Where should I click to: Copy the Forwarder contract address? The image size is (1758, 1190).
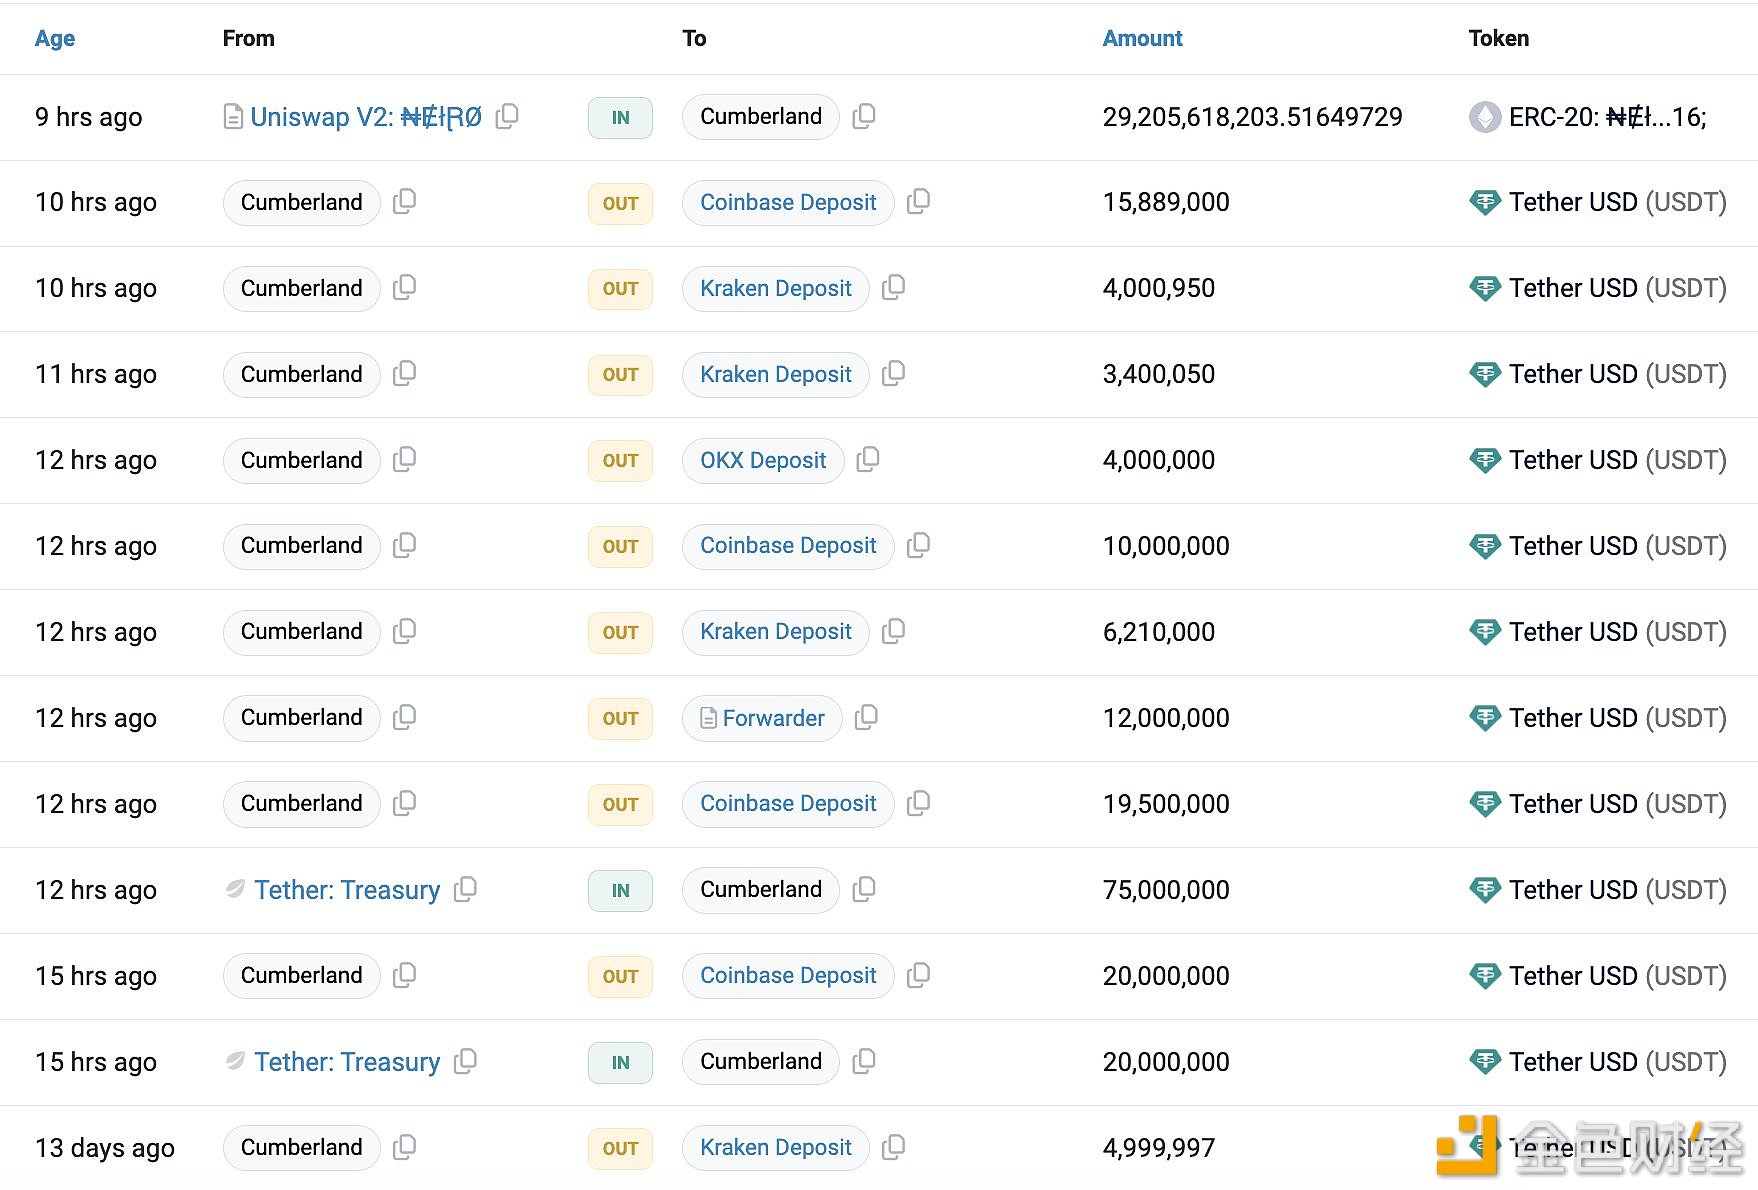pyautogui.click(x=866, y=718)
